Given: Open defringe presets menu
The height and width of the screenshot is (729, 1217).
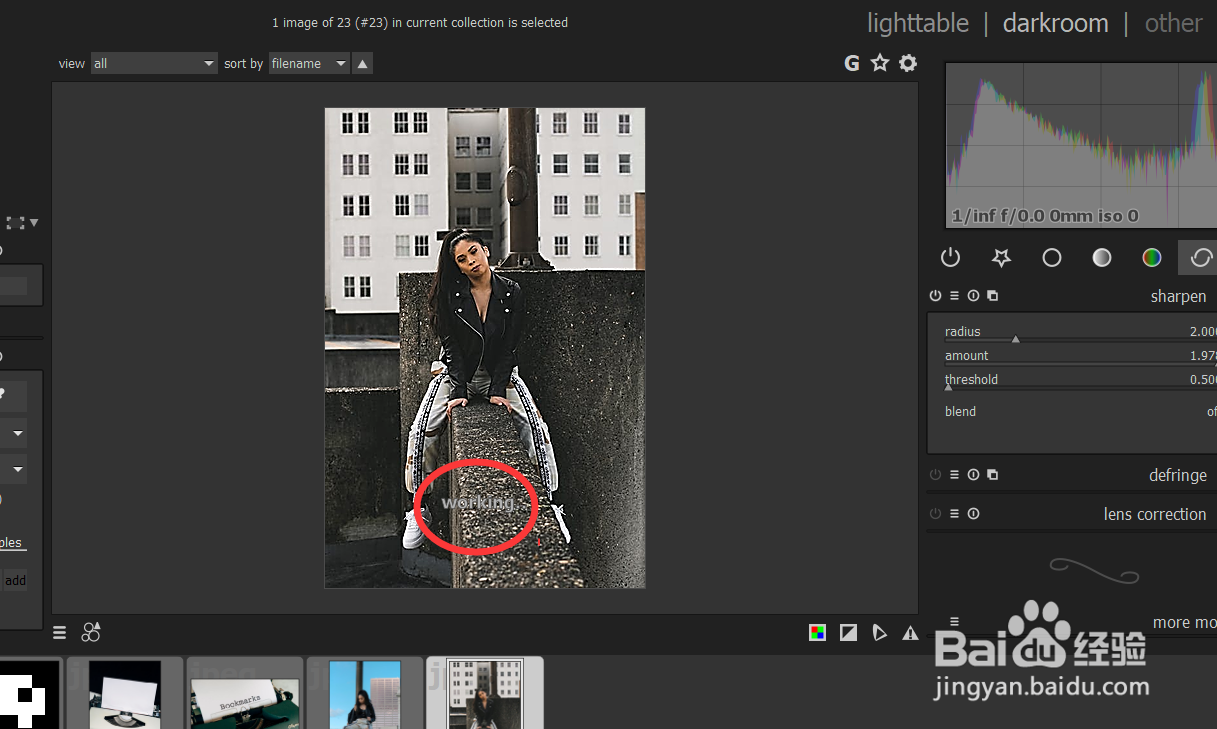Looking at the screenshot, I should pyautogui.click(x=954, y=475).
